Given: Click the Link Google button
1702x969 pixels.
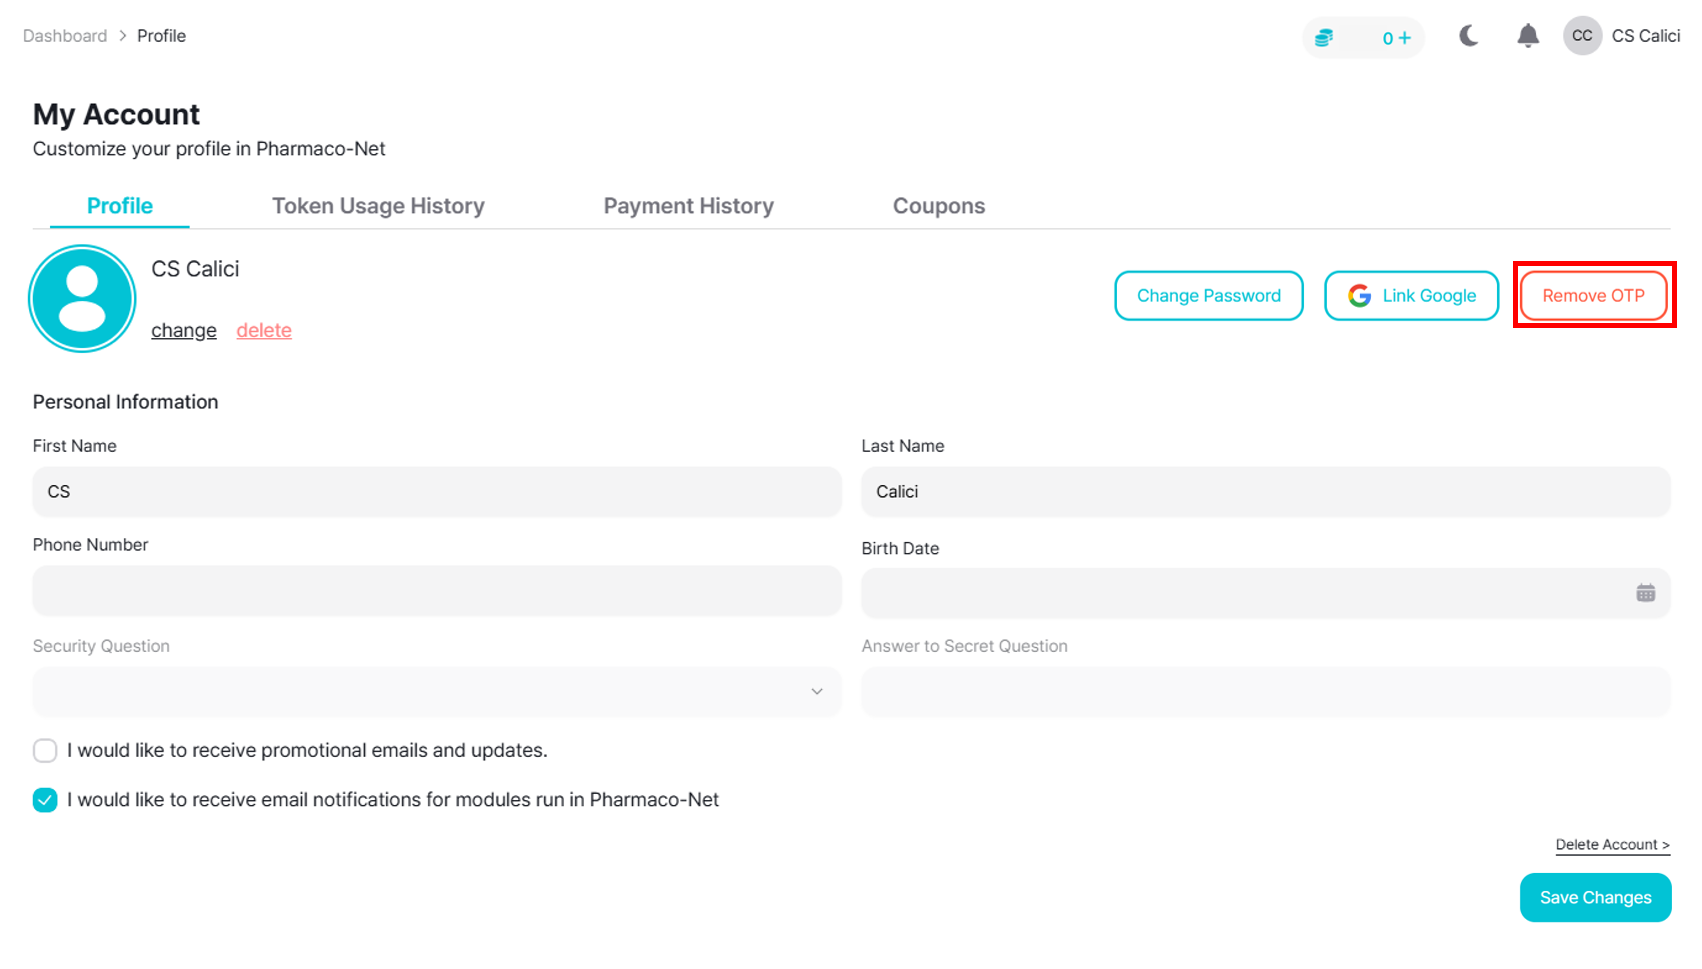Looking at the screenshot, I should [x=1411, y=296].
